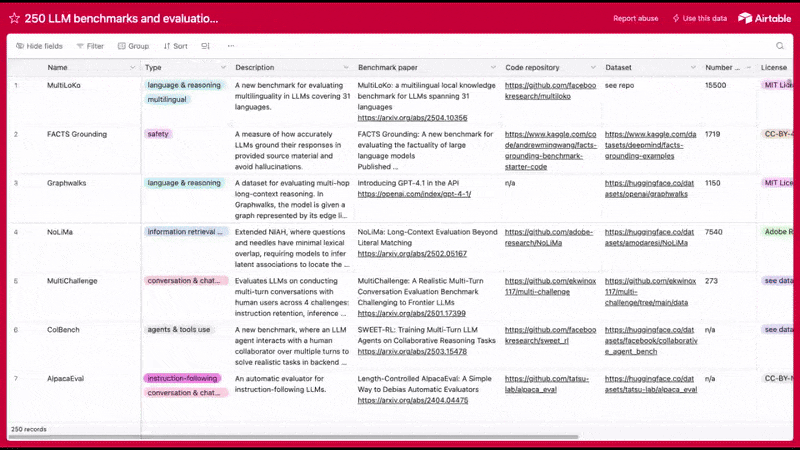Click Report abuse link

tap(636, 18)
